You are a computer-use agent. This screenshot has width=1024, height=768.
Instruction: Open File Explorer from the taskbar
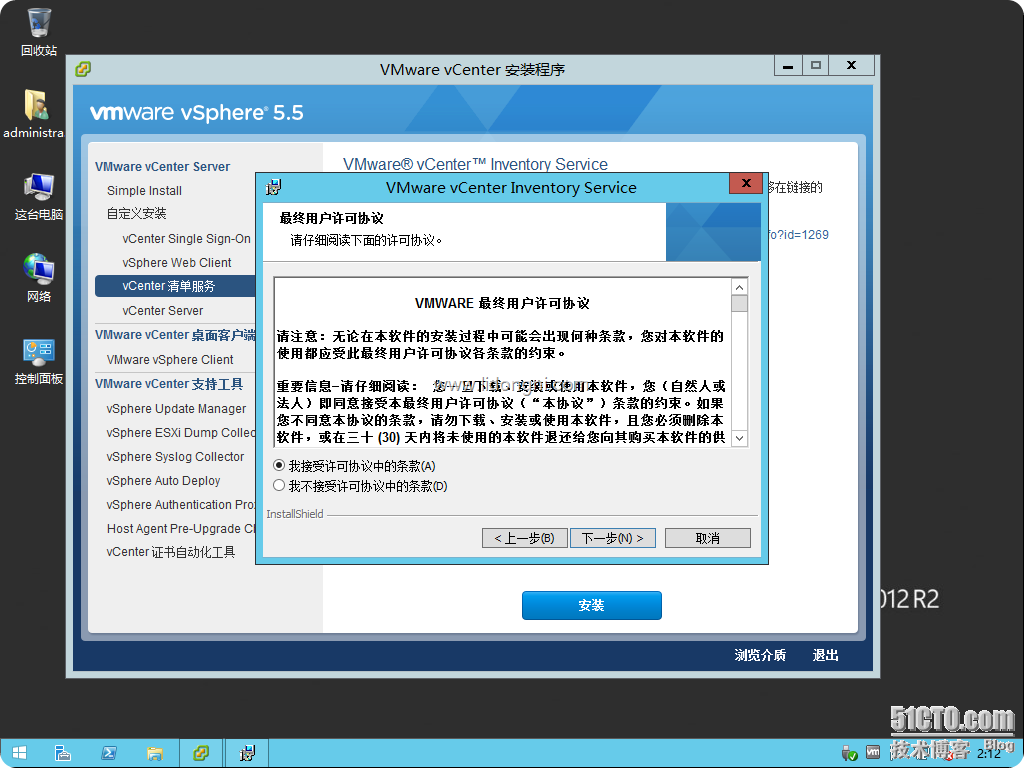tap(155, 753)
